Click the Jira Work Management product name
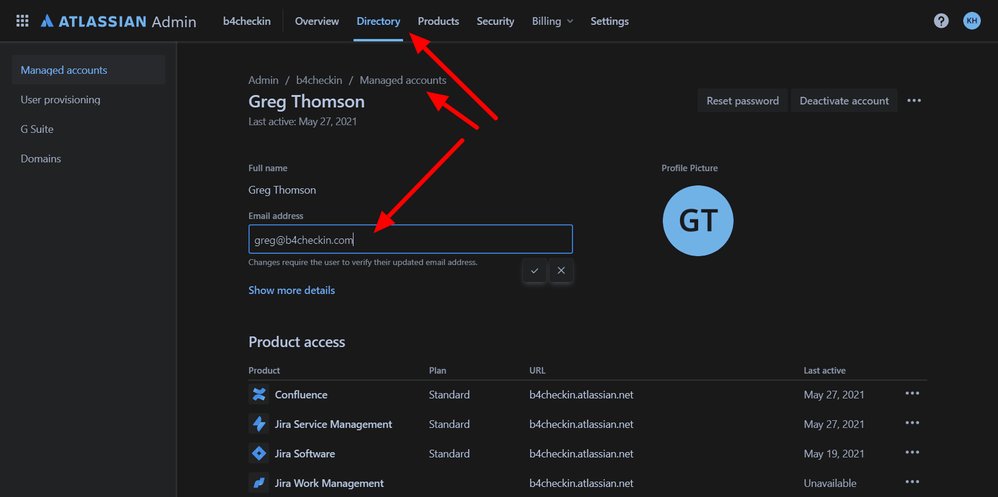This screenshot has height=497, width=998. (329, 483)
